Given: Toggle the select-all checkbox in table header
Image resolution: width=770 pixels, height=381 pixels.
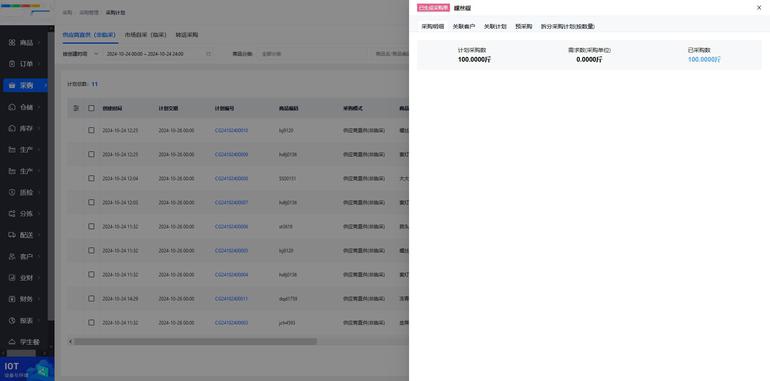Looking at the screenshot, I should pos(91,108).
